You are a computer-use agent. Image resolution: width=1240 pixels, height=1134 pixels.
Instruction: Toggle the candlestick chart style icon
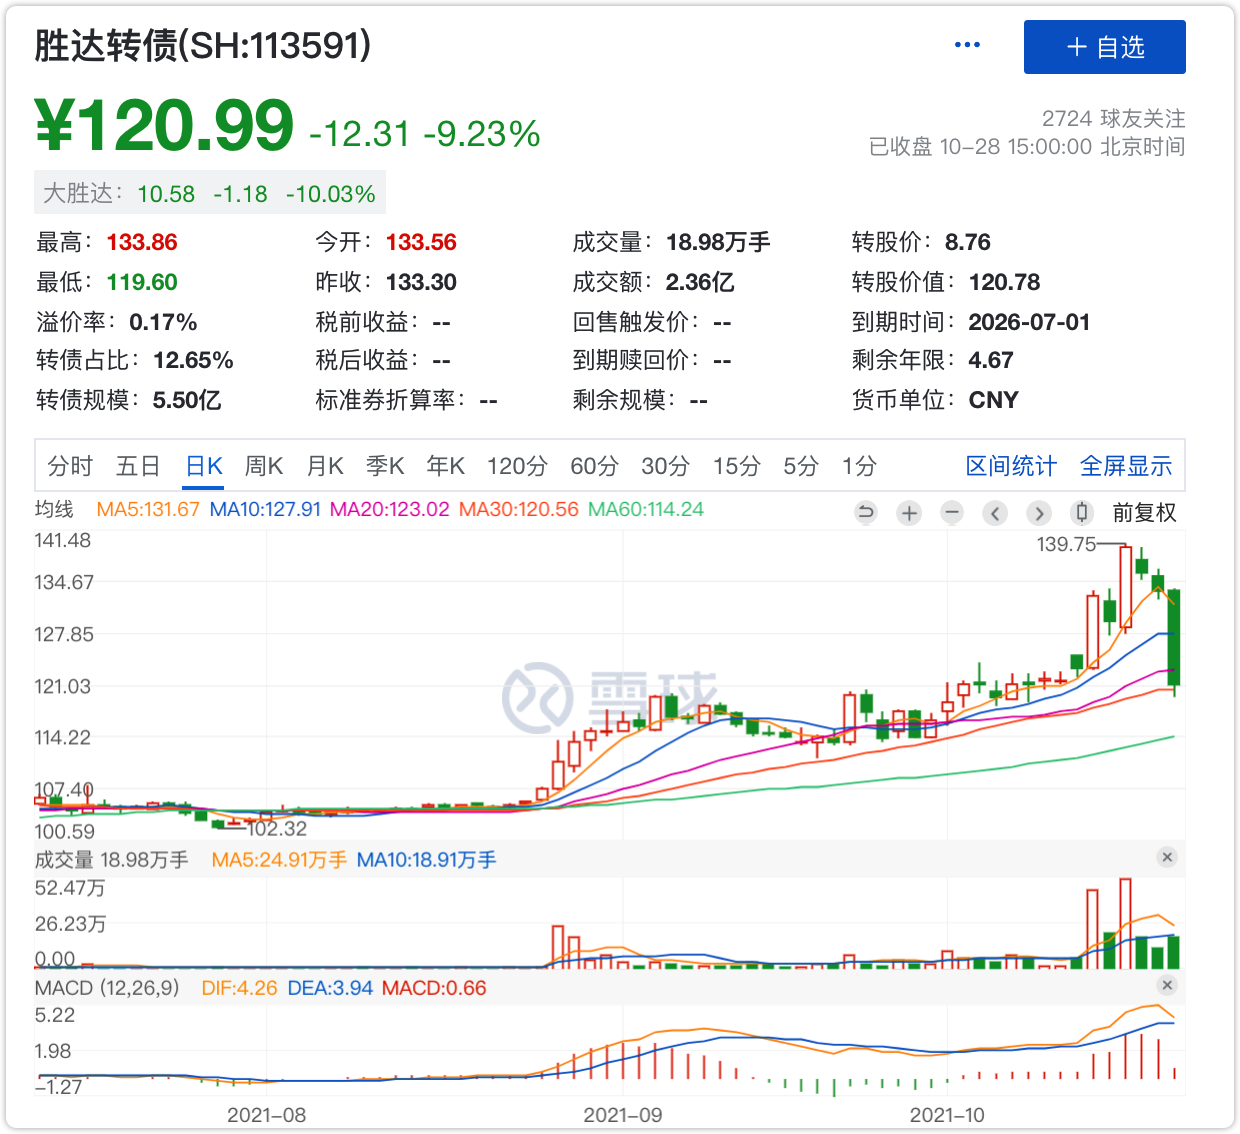pos(1081,513)
